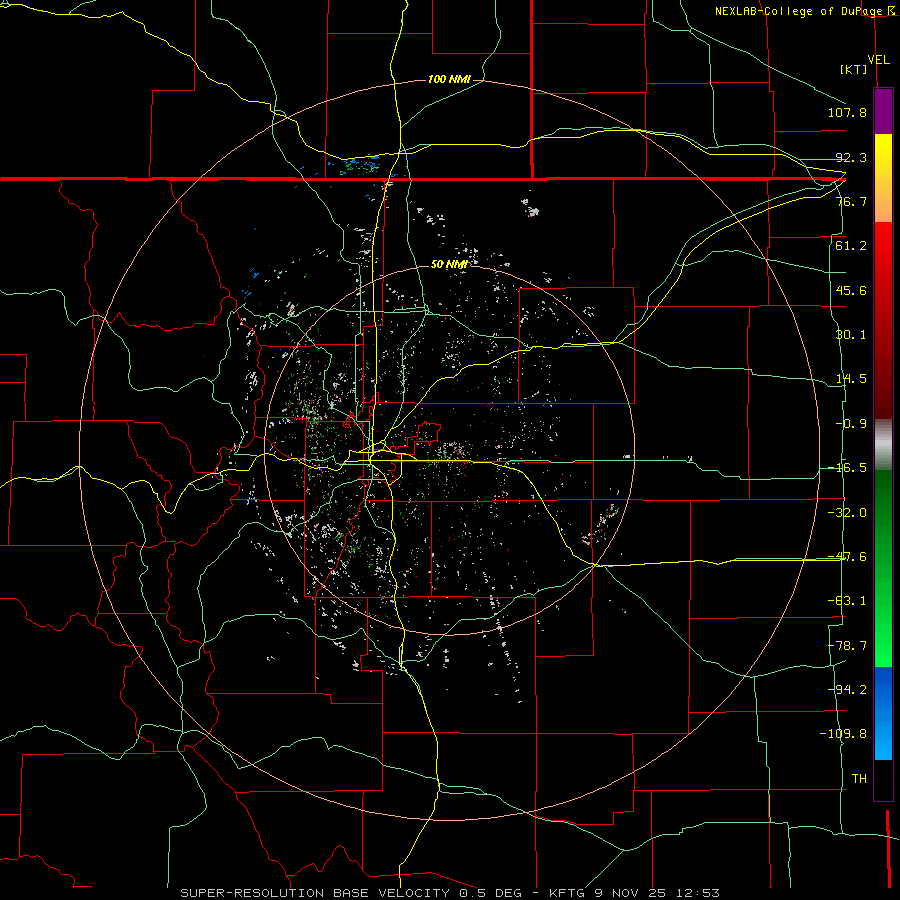
Task: Select the -109.8 value on the velocity scale
Action: pos(843,734)
